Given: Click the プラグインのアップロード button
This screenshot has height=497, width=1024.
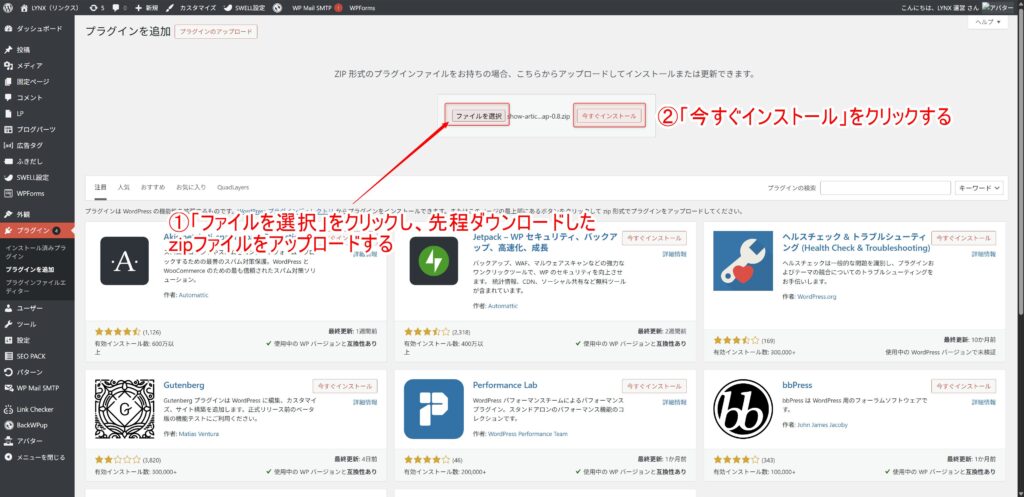Looking at the screenshot, I should [216, 31].
